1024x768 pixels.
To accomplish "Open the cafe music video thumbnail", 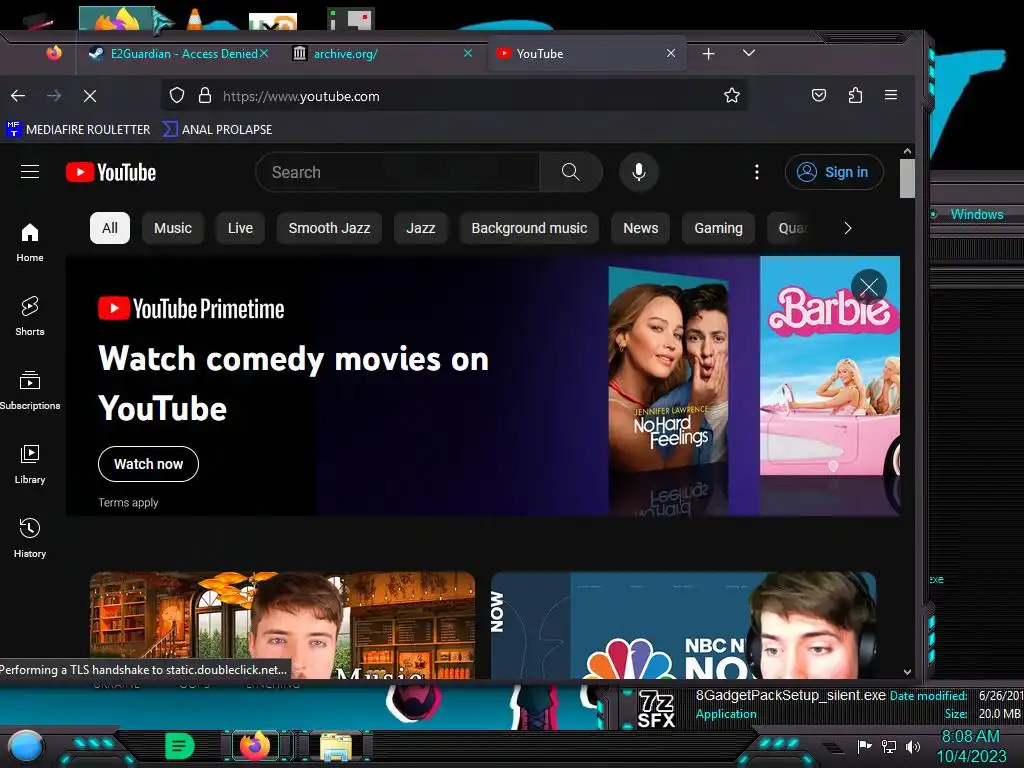I will (x=282, y=625).
